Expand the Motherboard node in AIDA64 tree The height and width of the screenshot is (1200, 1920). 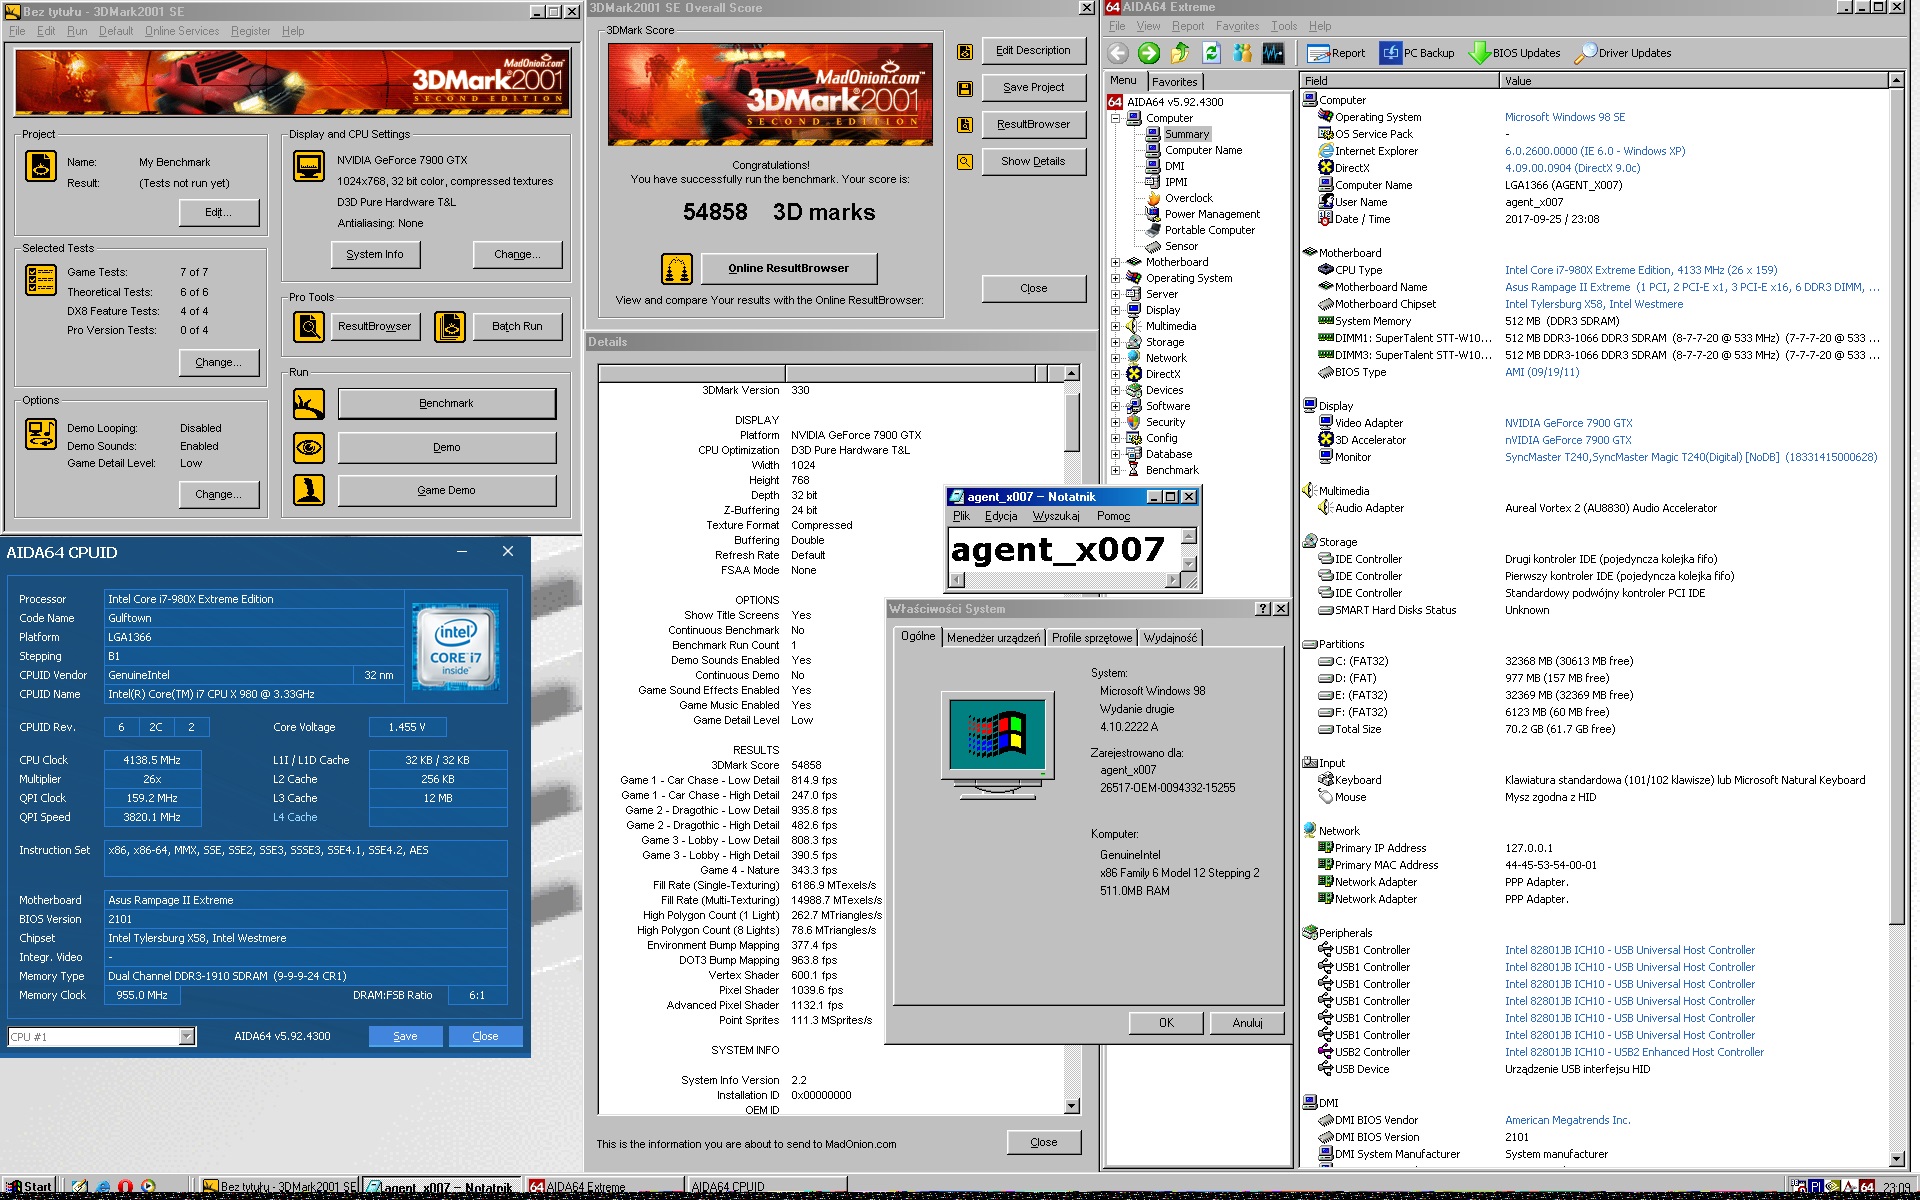(x=1115, y=262)
